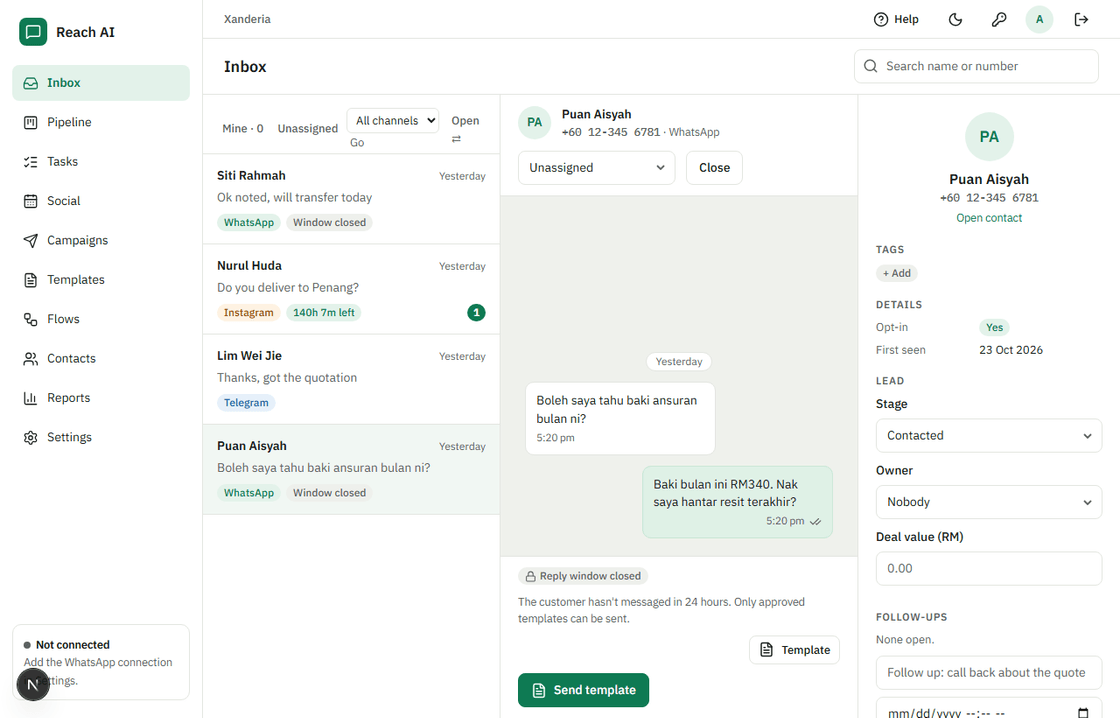
Task: Open the Templates page in sidebar
Action: point(101,279)
